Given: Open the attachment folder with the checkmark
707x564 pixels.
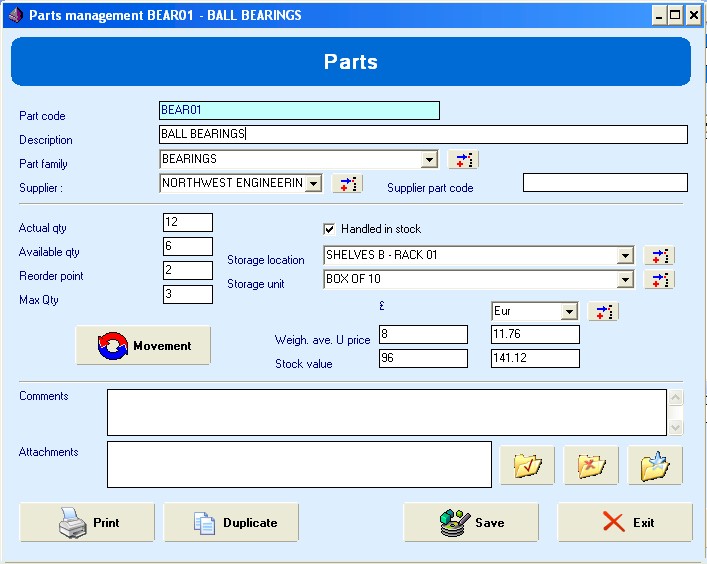Looking at the screenshot, I should (x=527, y=465).
